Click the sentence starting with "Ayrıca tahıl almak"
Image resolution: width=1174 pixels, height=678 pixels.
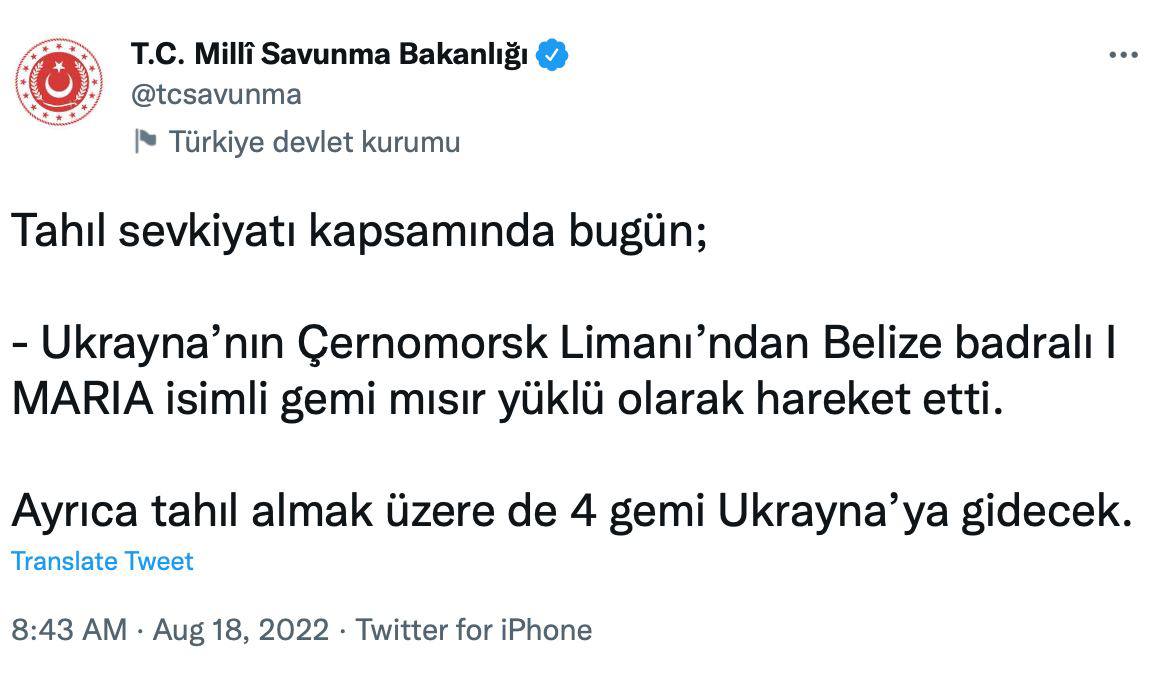click(x=570, y=512)
